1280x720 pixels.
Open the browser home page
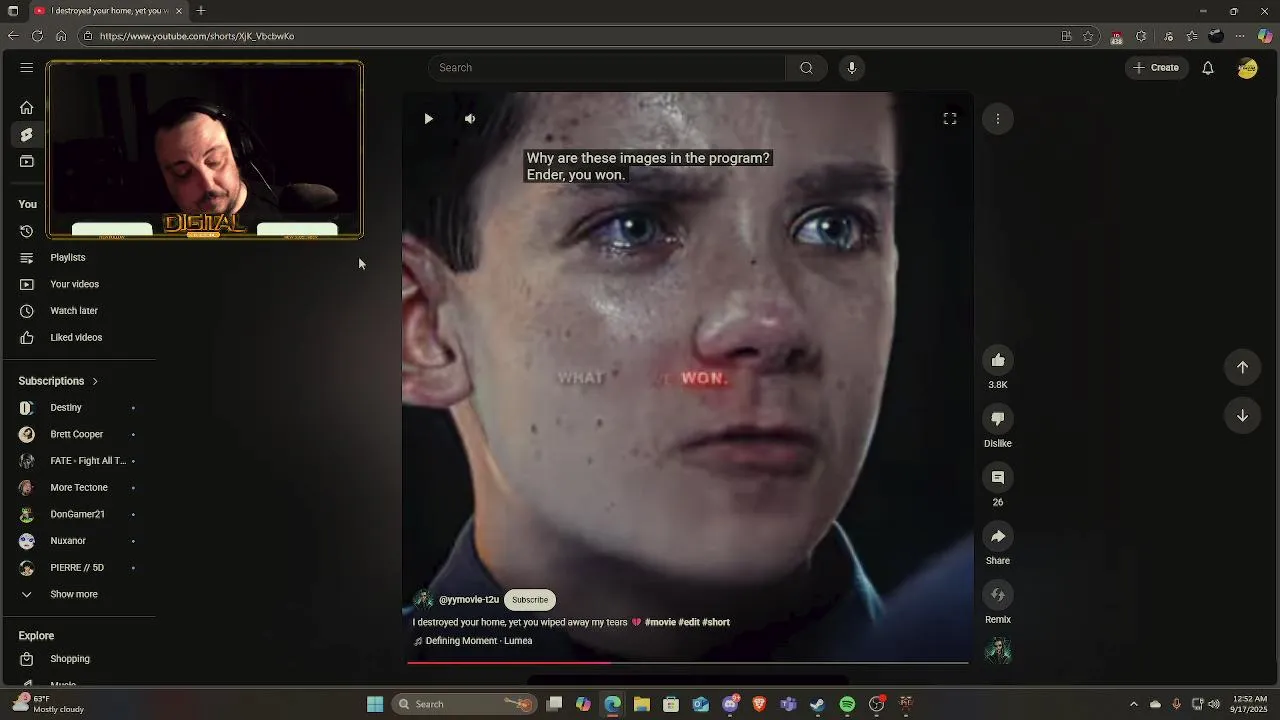click(61, 36)
